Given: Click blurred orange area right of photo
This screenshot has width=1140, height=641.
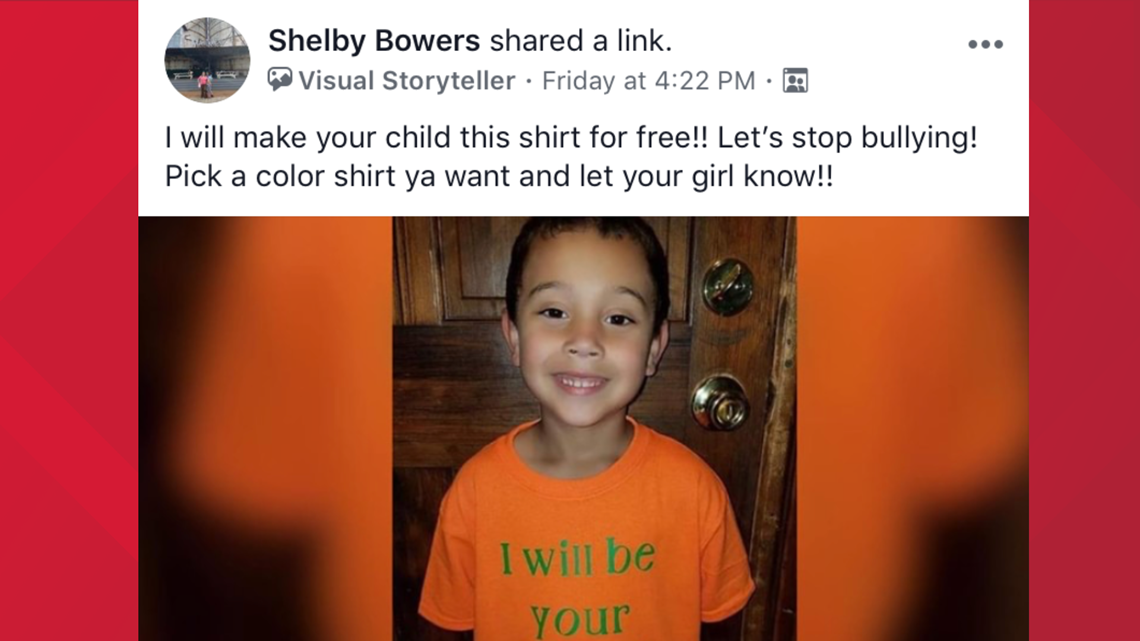Looking at the screenshot, I should 912,429.
